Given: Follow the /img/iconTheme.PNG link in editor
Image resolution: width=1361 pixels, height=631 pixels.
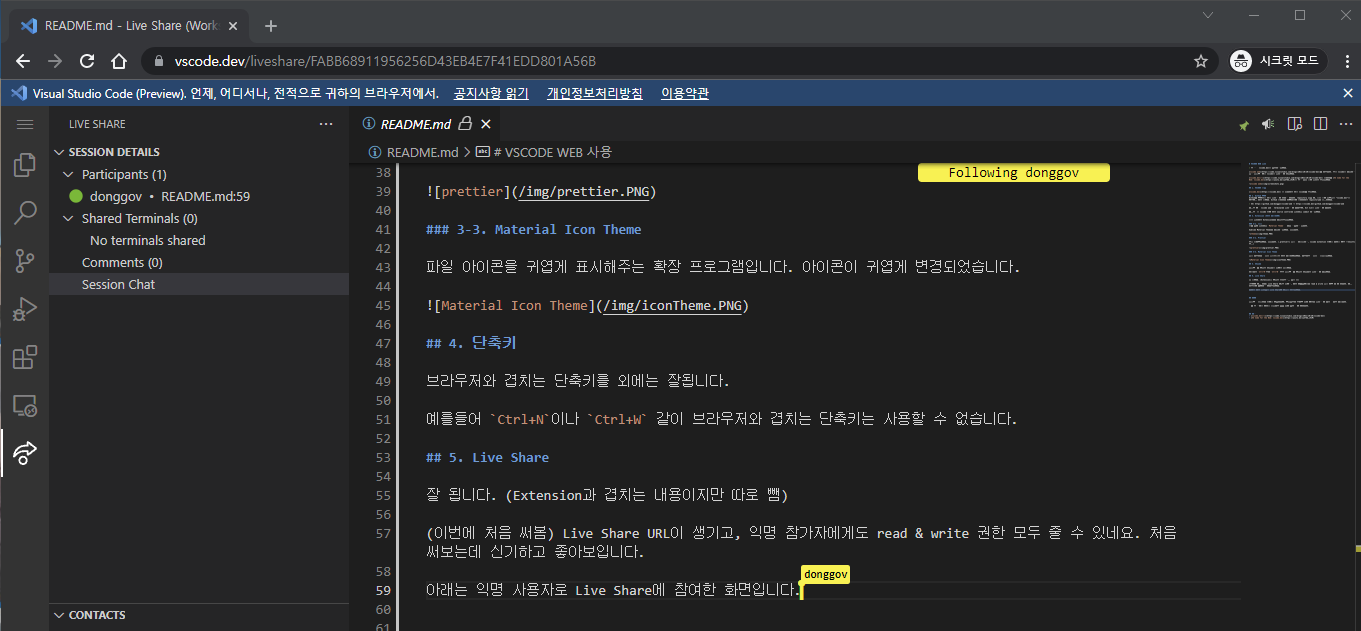Looking at the screenshot, I should [x=670, y=305].
